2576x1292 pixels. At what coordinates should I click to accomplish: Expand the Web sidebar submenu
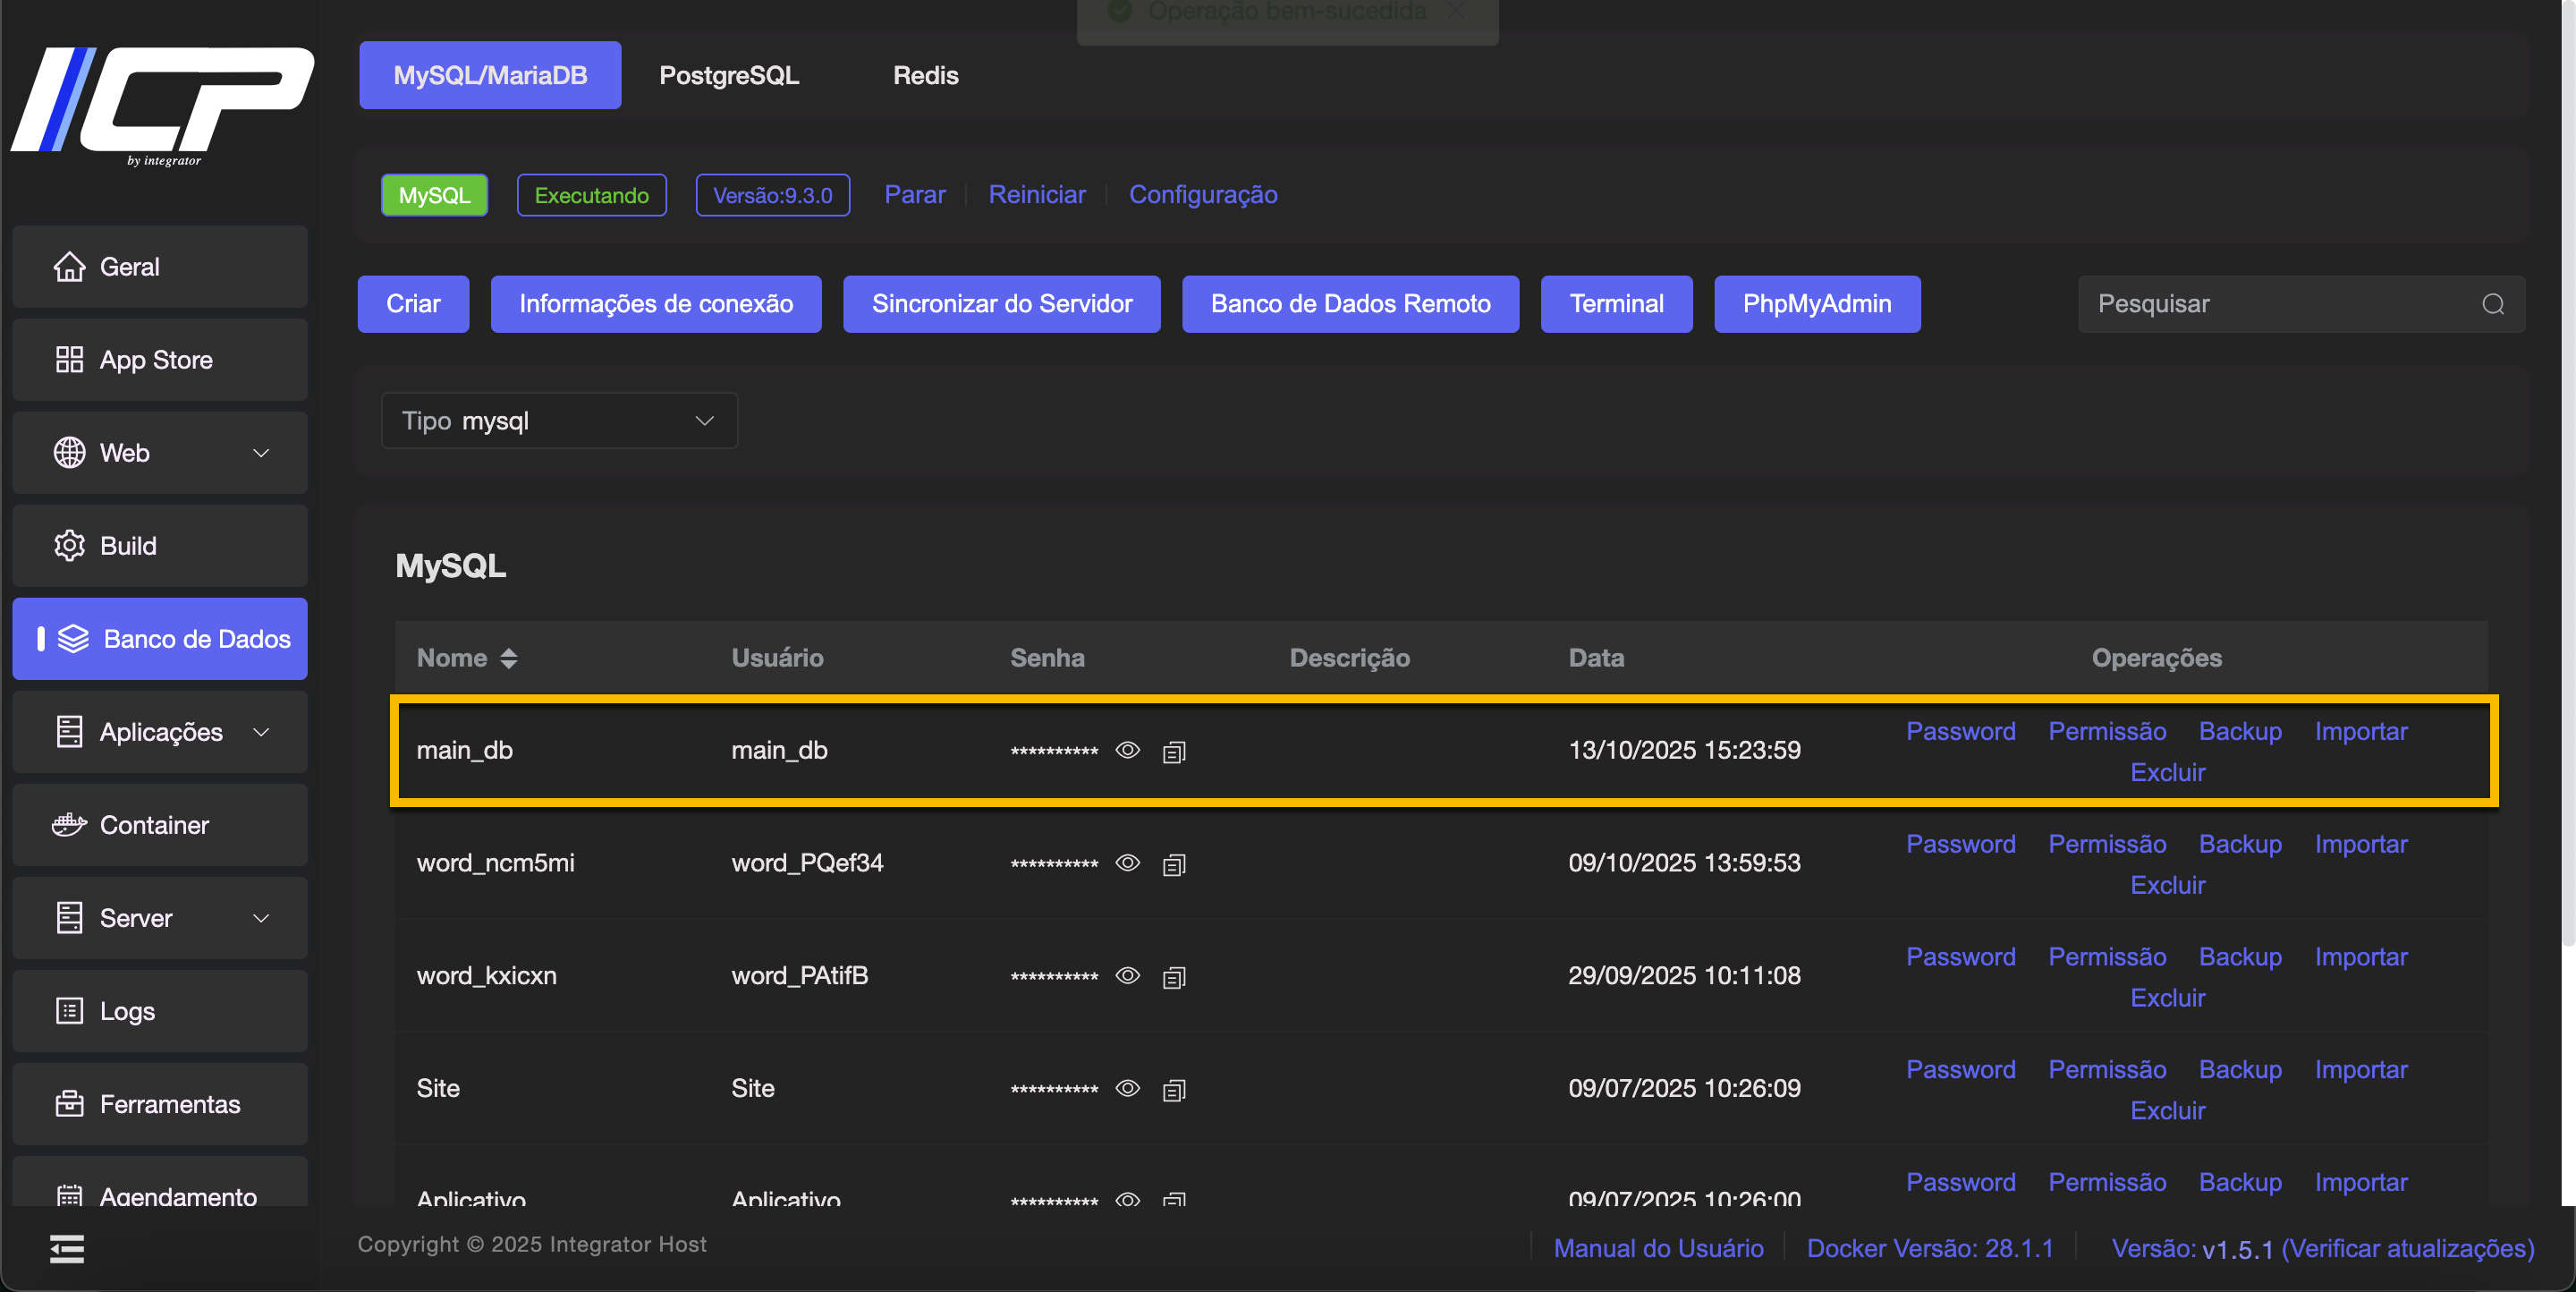pyautogui.click(x=261, y=453)
